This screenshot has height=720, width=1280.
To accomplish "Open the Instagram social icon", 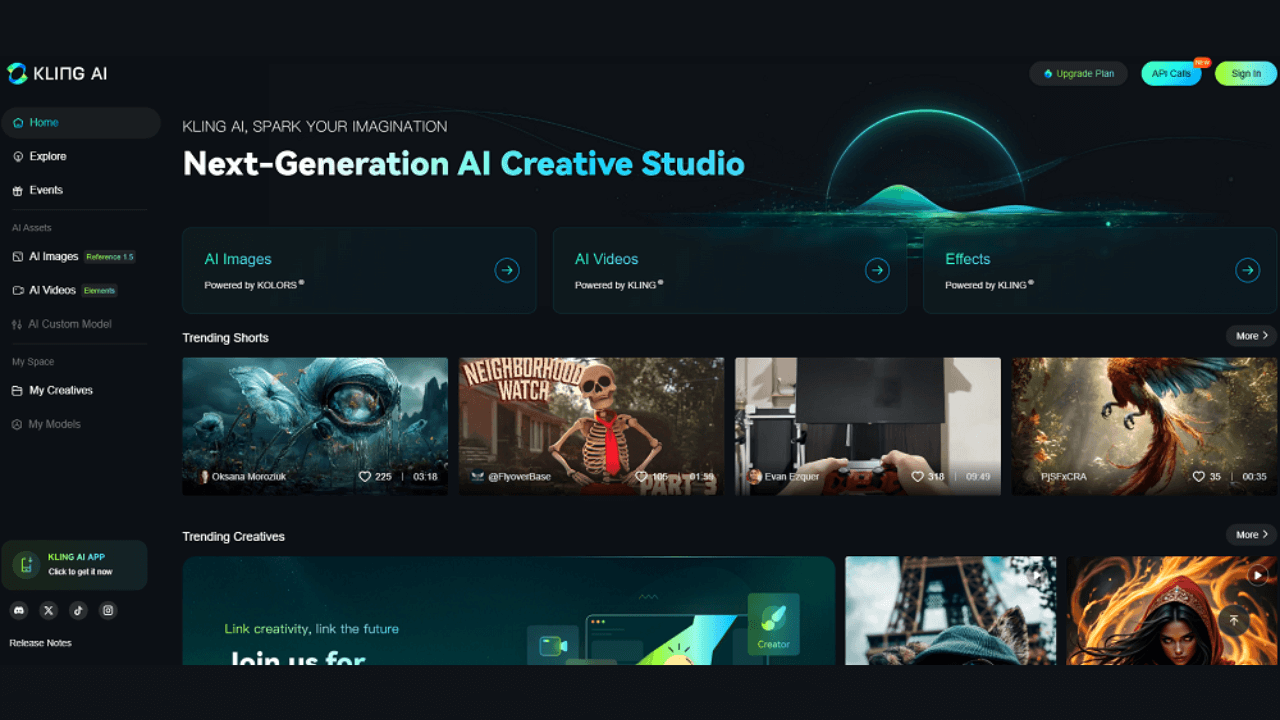I will [109, 610].
